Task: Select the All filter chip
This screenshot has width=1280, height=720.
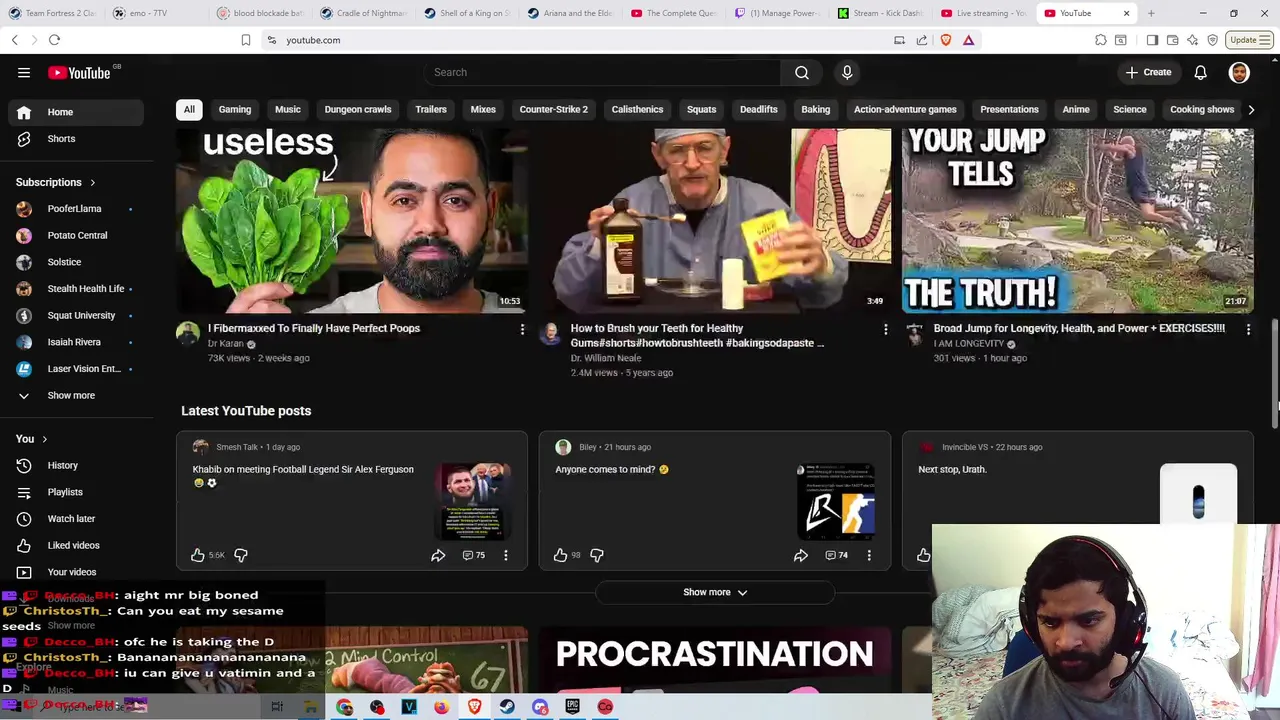Action: click(189, 109)
